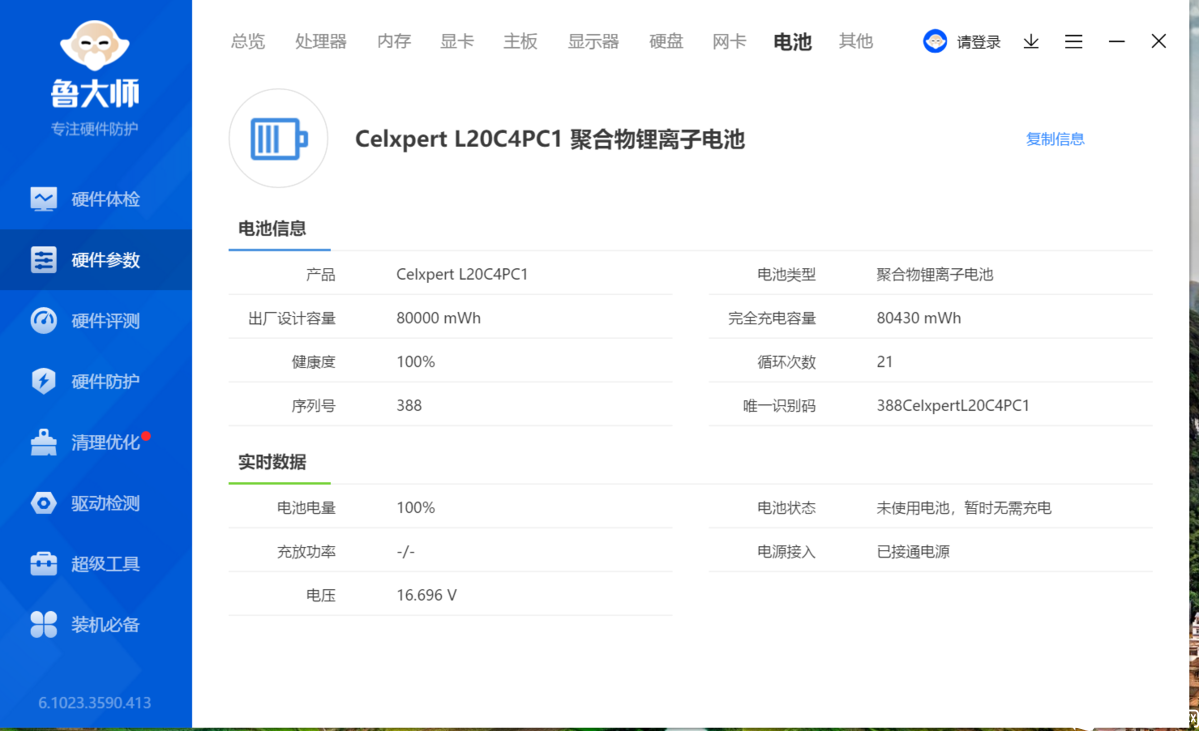Switch to the 显示器 tab
Viewport: 1199px width, 731px height.
point(593,41)
